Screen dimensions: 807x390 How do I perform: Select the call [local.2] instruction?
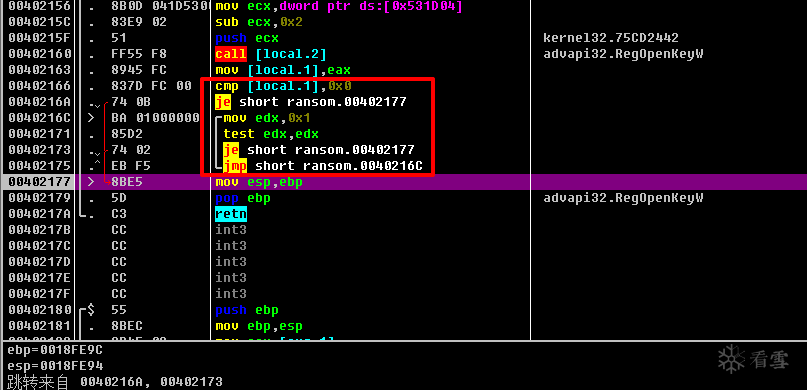coord(271,54)
